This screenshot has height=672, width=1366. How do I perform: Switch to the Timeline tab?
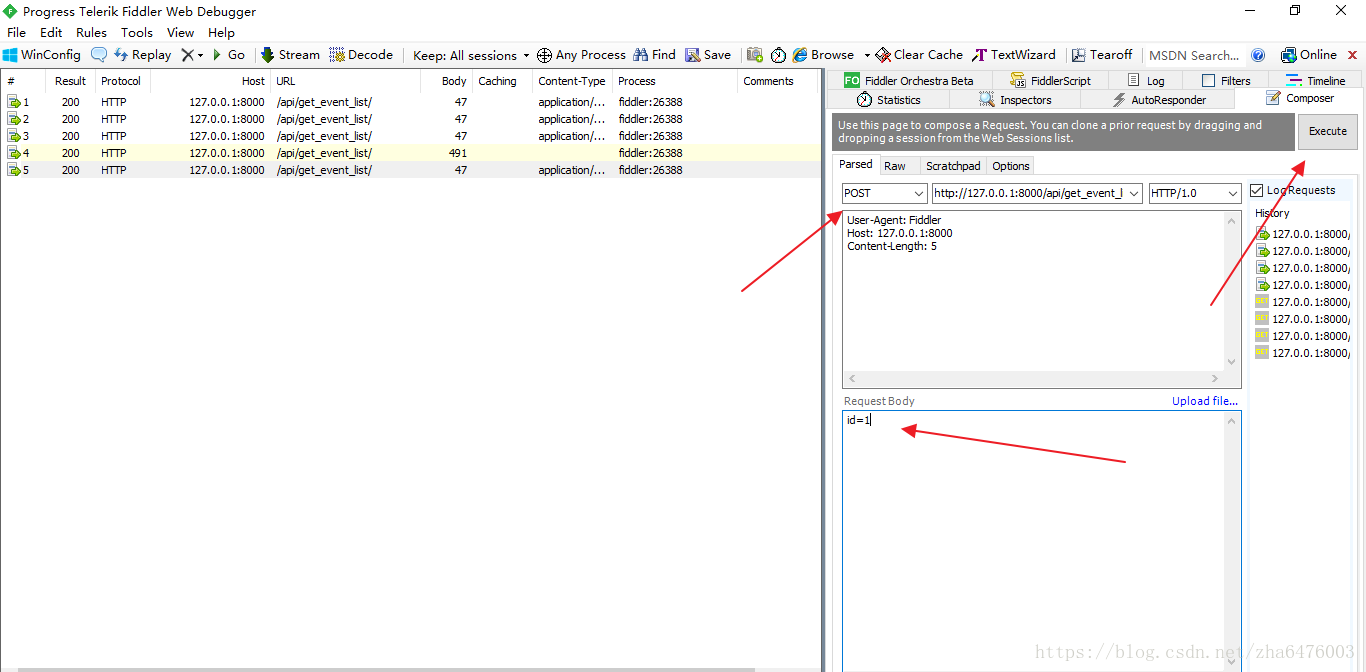pyautogui.click(x=1316, y=80)
